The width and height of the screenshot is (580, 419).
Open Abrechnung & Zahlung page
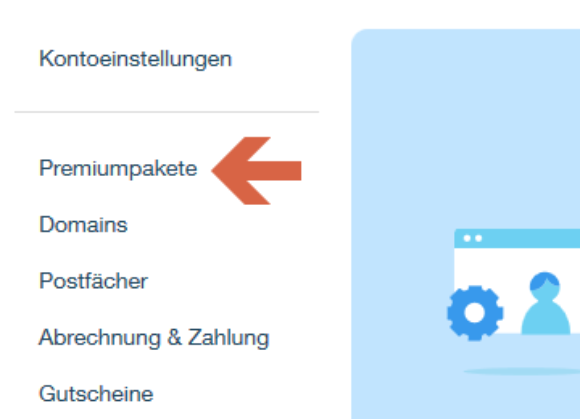[x=154, y=338]
